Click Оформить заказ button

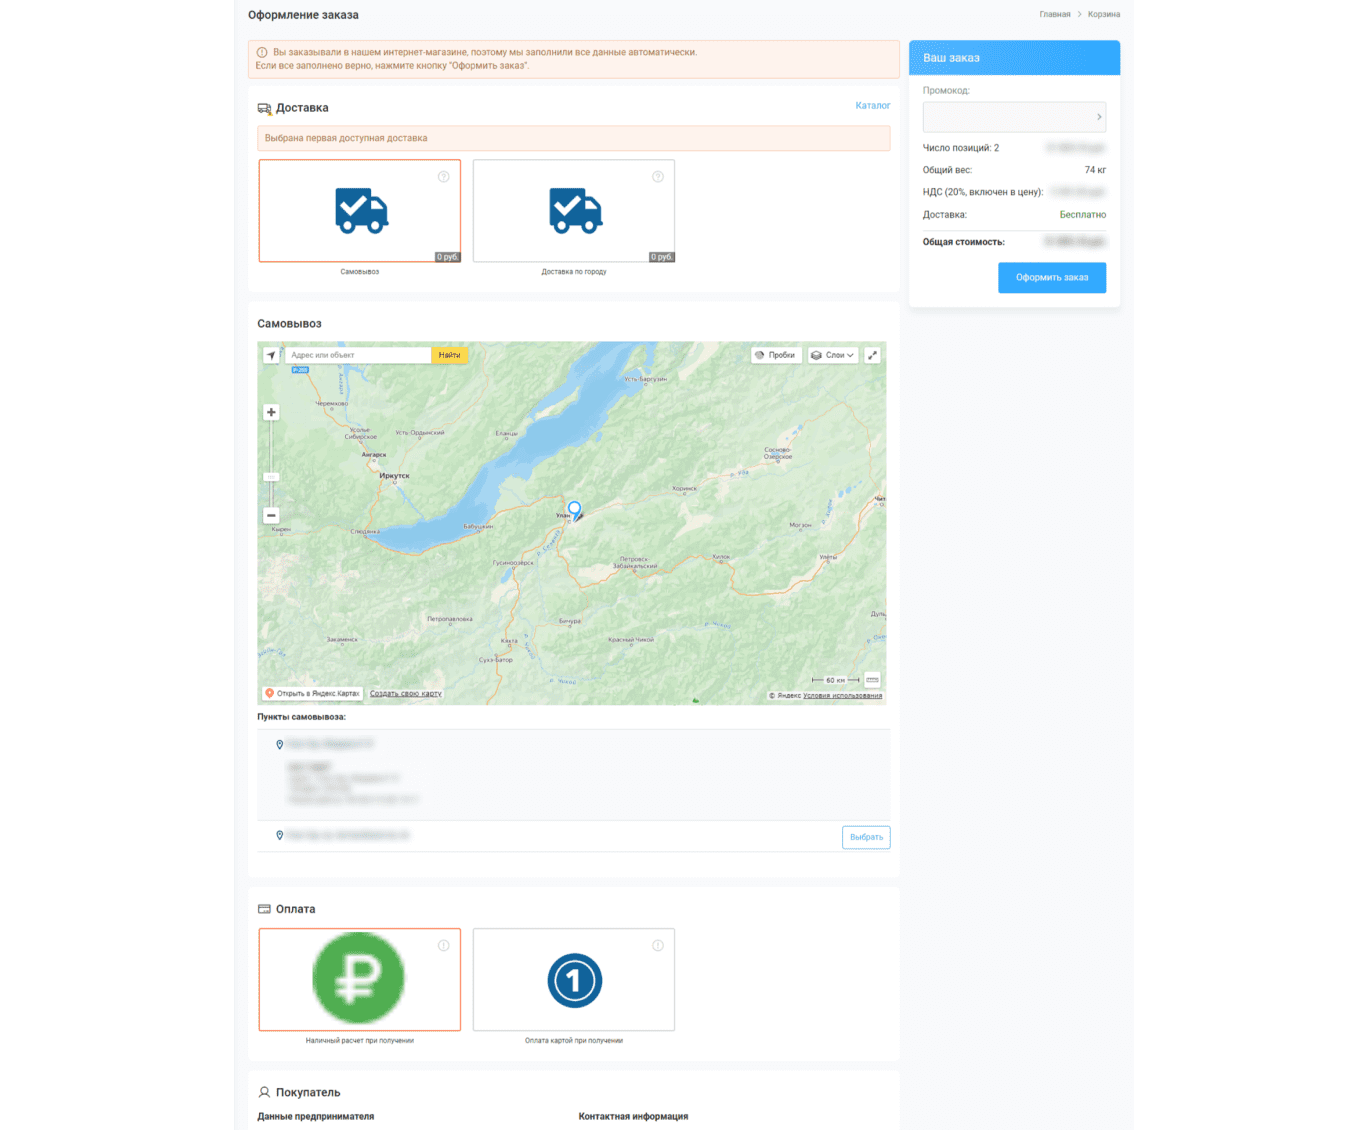coord(1052,277)
